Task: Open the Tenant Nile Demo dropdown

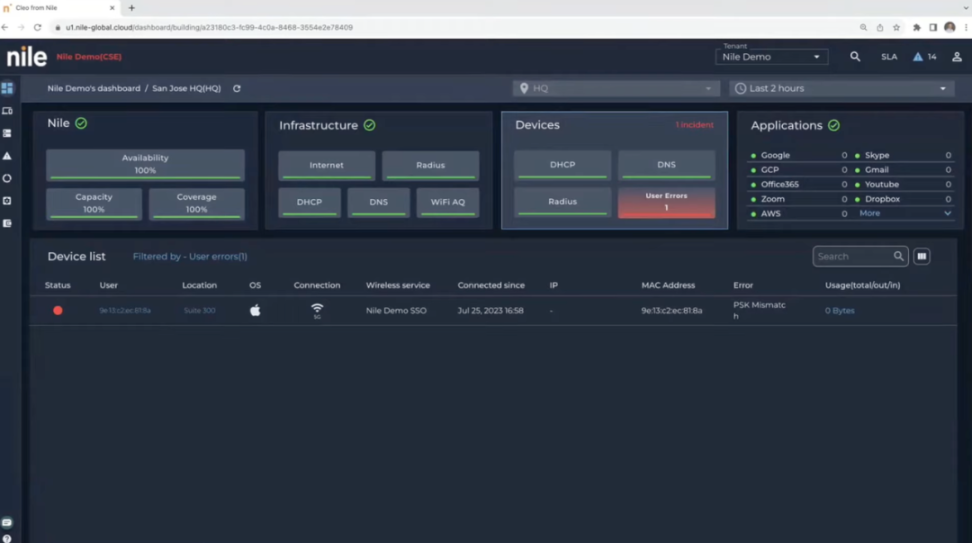Action: tap(771, 57)
